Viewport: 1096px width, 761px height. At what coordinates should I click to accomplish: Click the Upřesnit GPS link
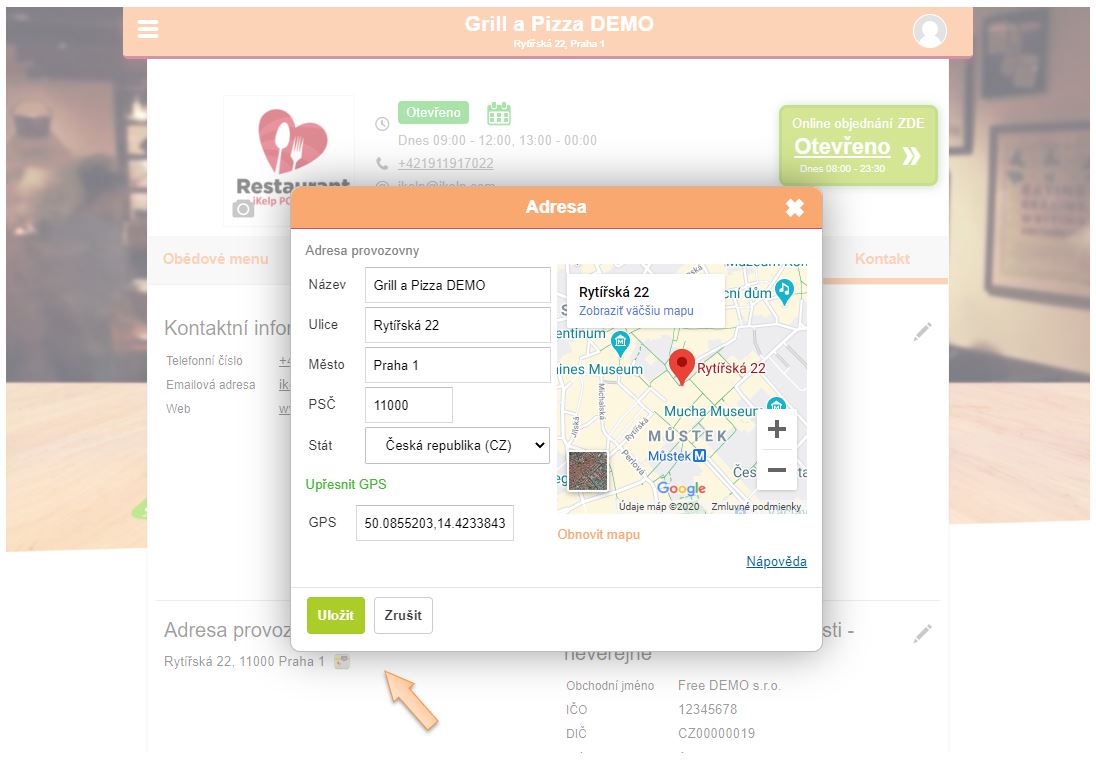coord(346,484)
